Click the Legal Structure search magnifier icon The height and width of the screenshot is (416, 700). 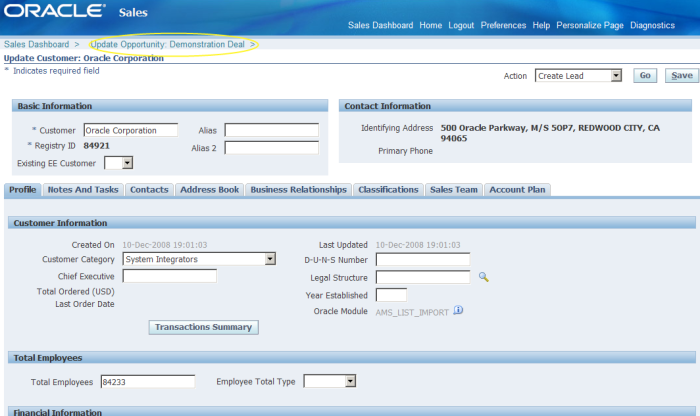(x=483, y=277)
